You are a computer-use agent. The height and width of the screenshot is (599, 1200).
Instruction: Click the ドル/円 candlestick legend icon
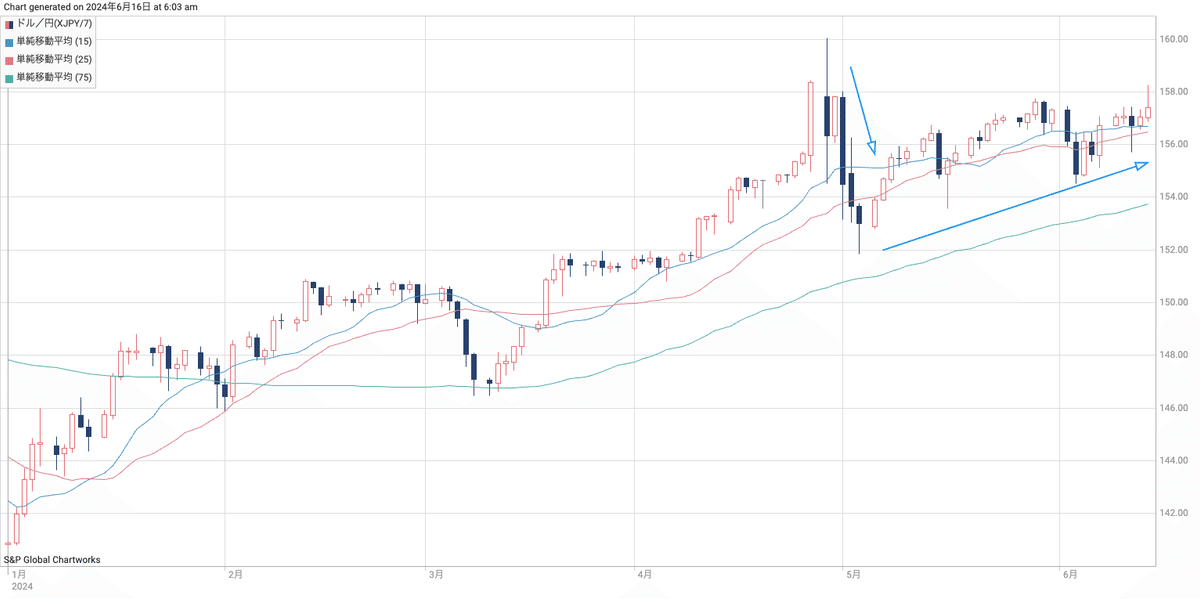pyautogui.click(x=10, y=23)
